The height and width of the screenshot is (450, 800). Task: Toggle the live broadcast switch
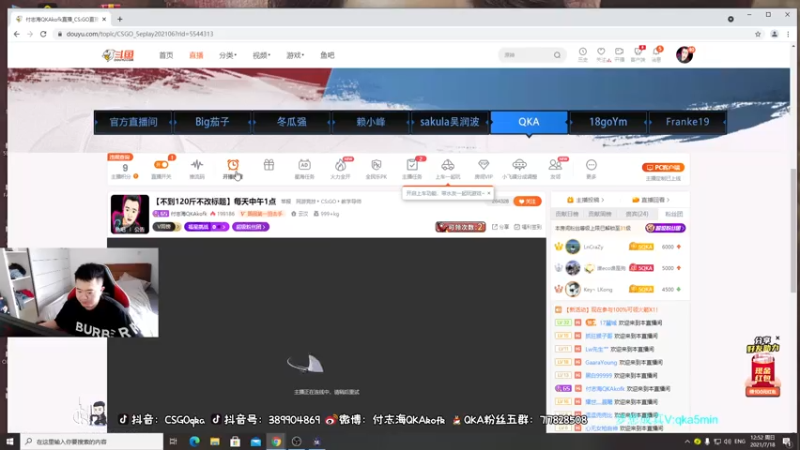point(161,165)
